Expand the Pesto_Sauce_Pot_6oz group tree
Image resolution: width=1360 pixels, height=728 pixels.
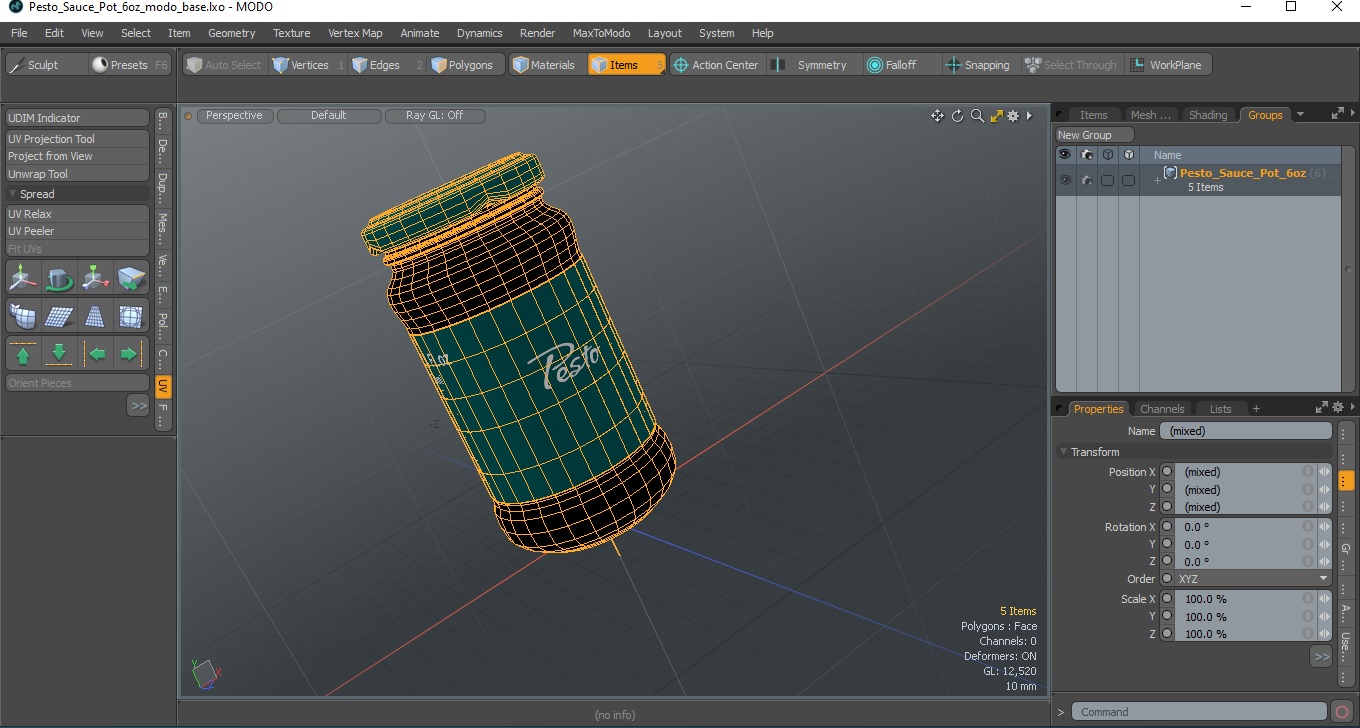point(1157,180)
